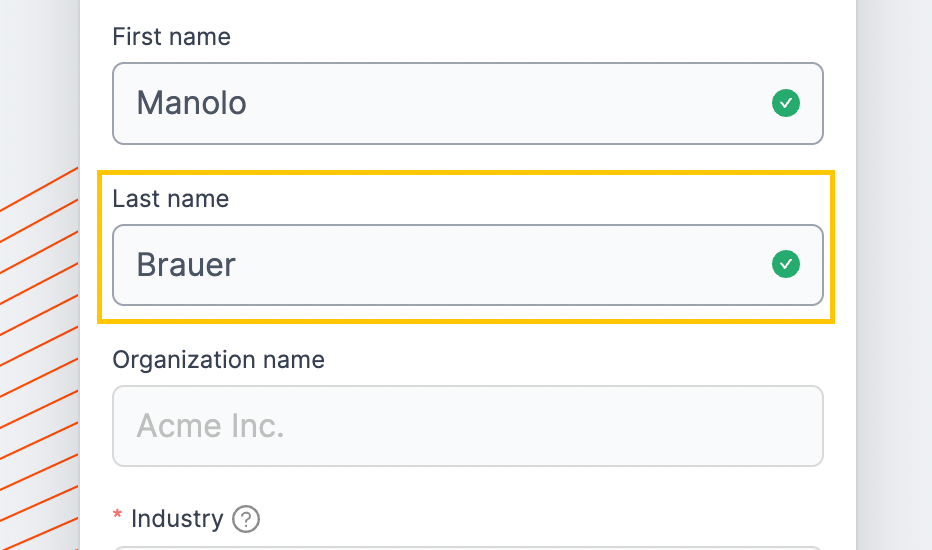Click the yellow highlight border around Last name

tap(467, 173)
